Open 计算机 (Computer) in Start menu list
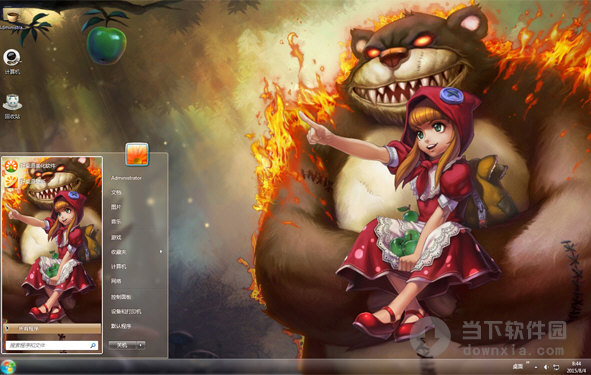Screen dimensions: 591x375 pos(118,266)
